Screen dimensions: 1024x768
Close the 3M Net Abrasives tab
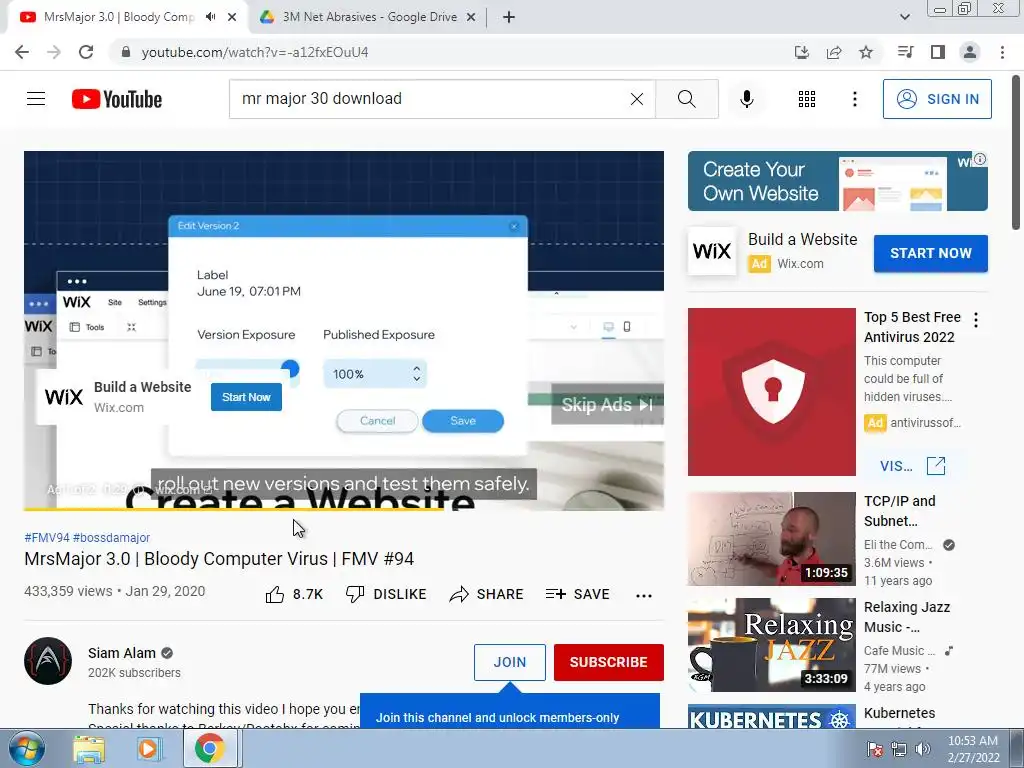click(471, 17)
